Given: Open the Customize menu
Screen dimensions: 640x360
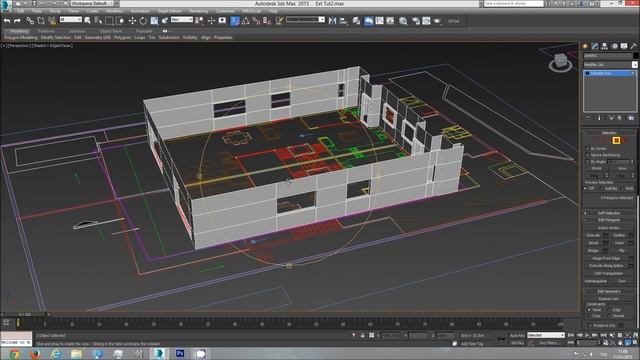Looking at the screenshot, I should [225, 11].
